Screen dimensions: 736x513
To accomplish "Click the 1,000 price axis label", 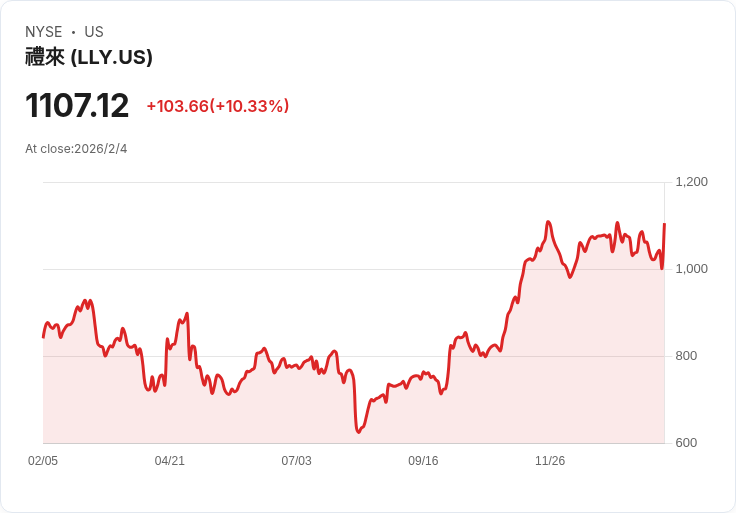I will point(692,269).
